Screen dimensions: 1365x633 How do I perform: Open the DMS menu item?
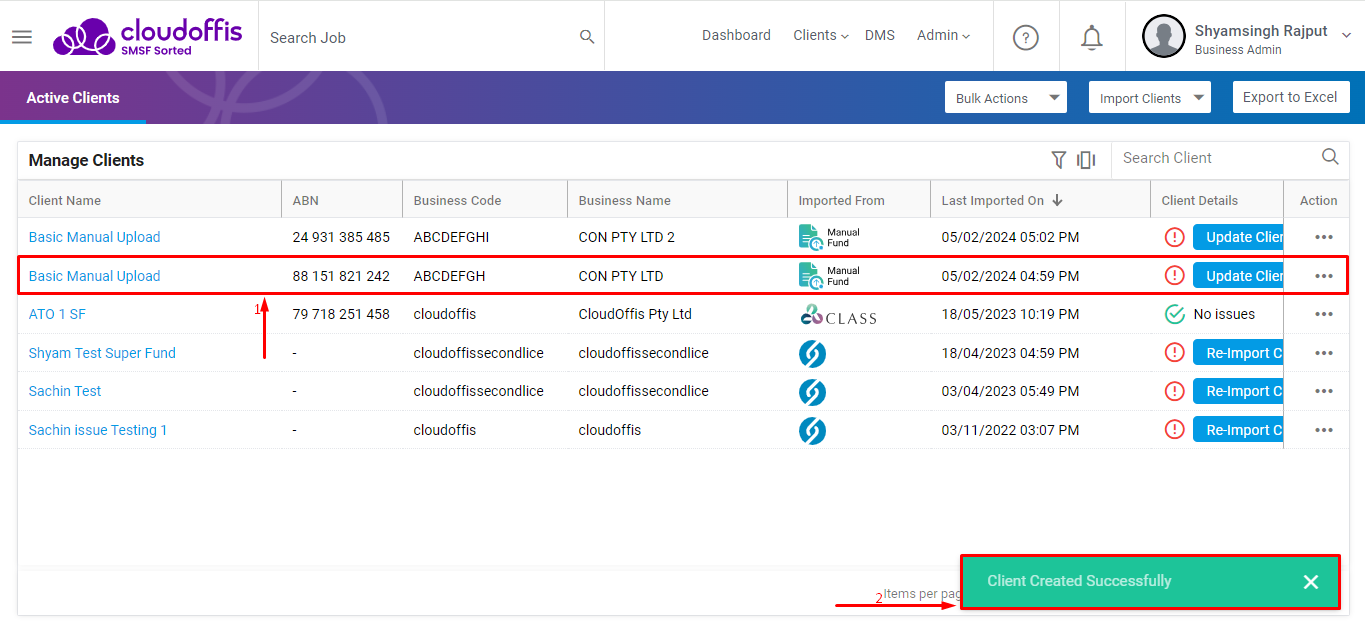(880, 36)
